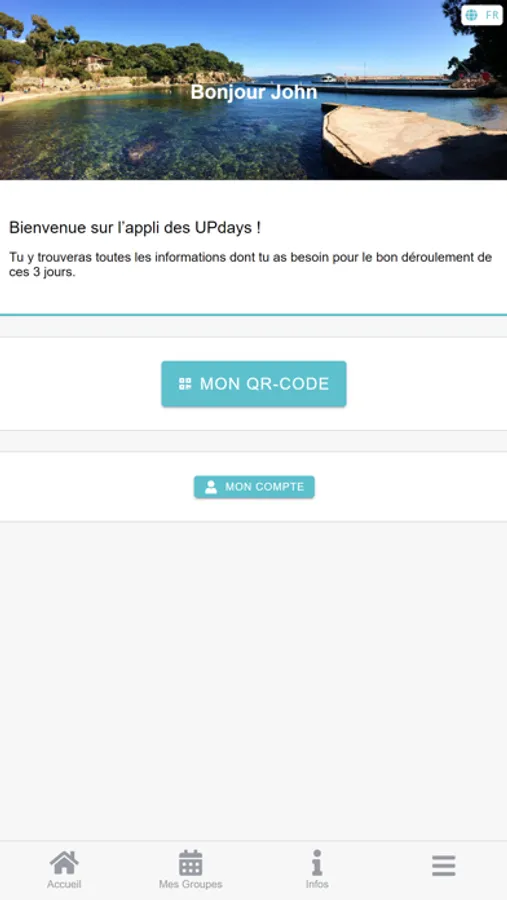507x900 pixels.
Task: Open the FR language selector
Action: point(482,15)
